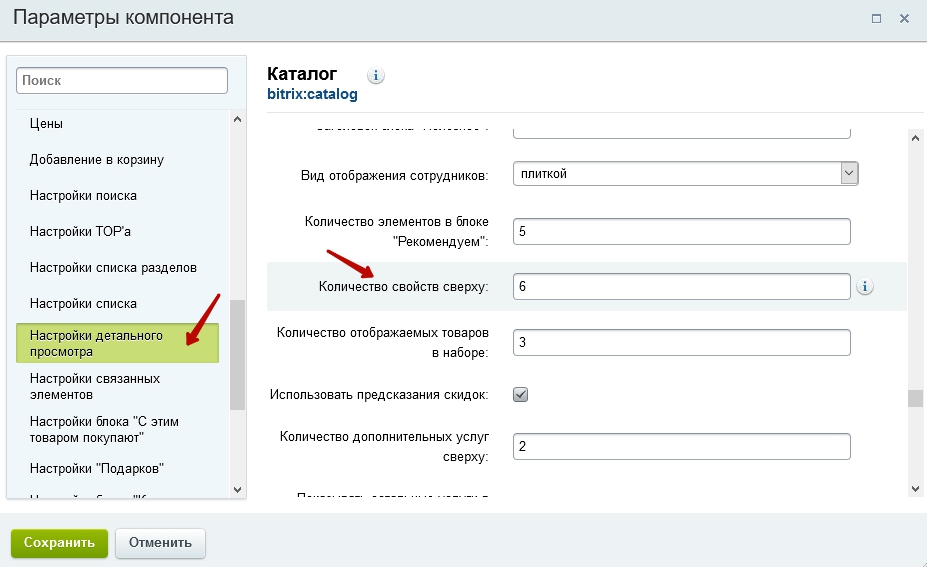927x567 pixels.
Task: Open Настройки поиска section
Action: pos(83,196)
